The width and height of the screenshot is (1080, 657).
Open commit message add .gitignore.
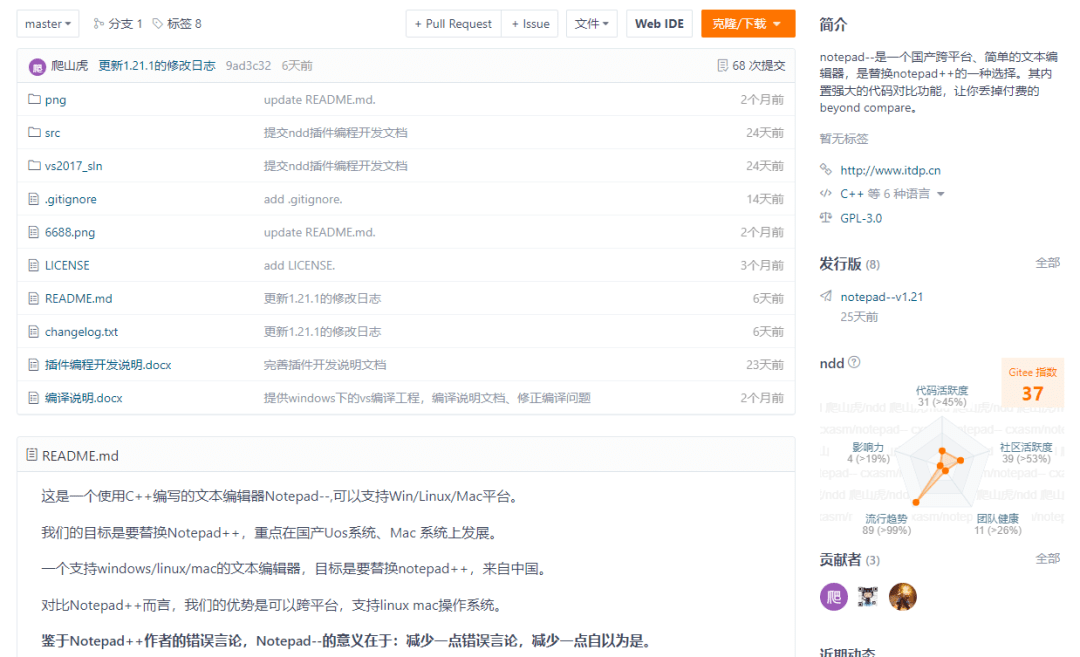click(x=303, y=200)
